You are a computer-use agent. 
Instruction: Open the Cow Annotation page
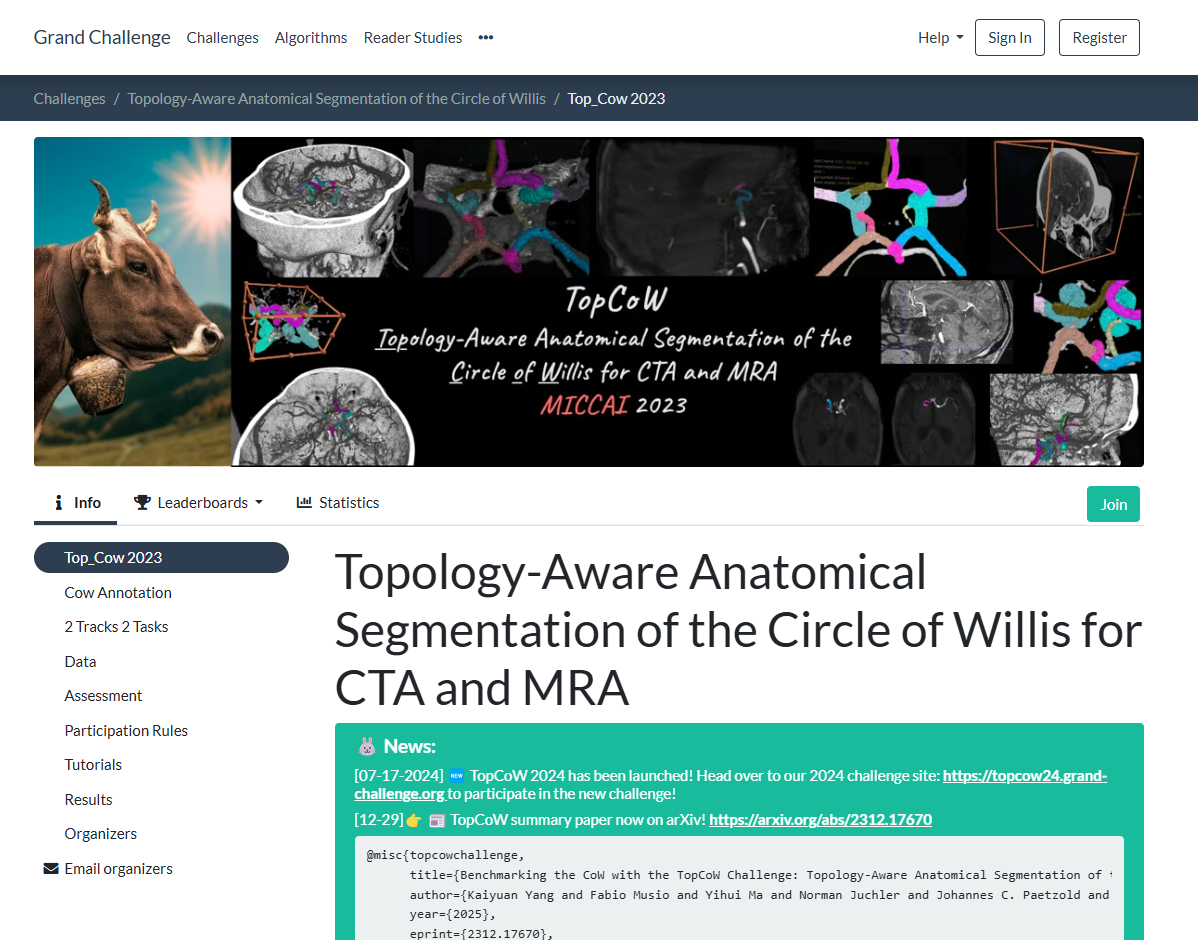point(118,593)
